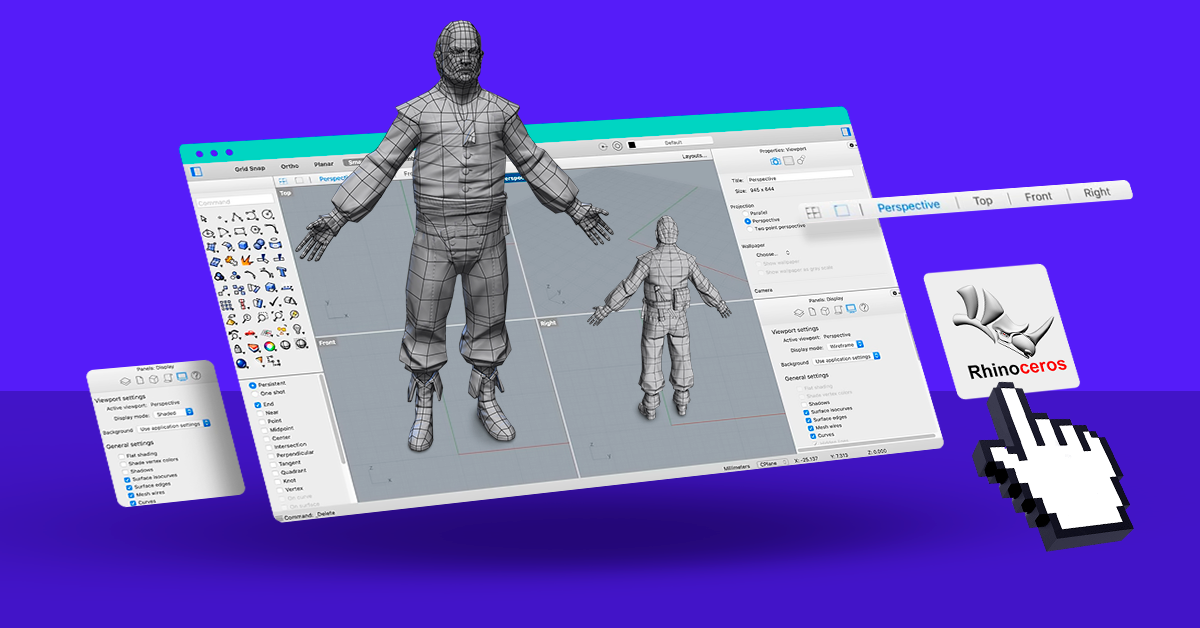Open the Default layer dropdown in top bar
The width and height of the screenshot is (1200, 628).
pos(671,143)
